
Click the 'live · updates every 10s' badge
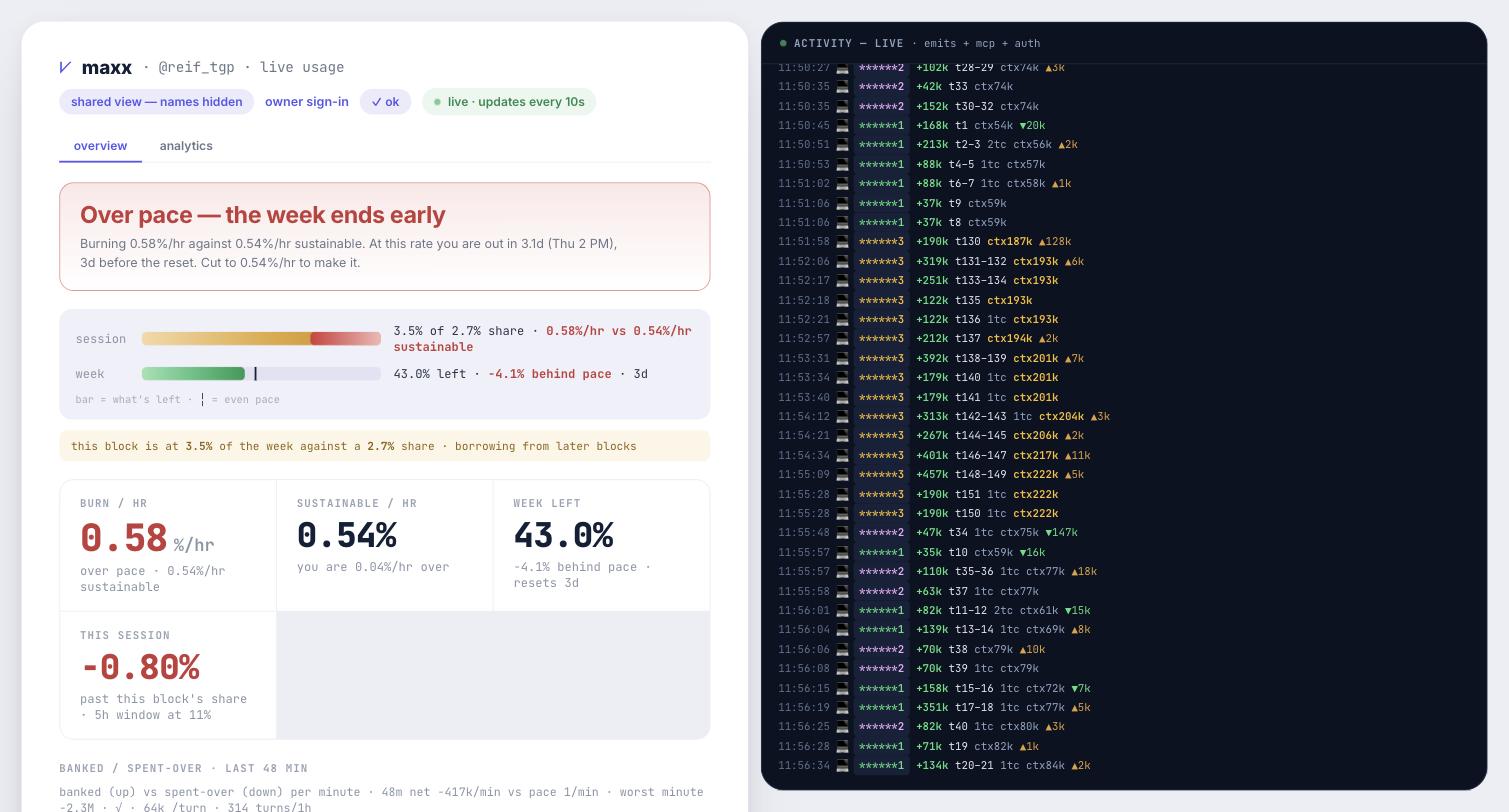click(509, 102)
